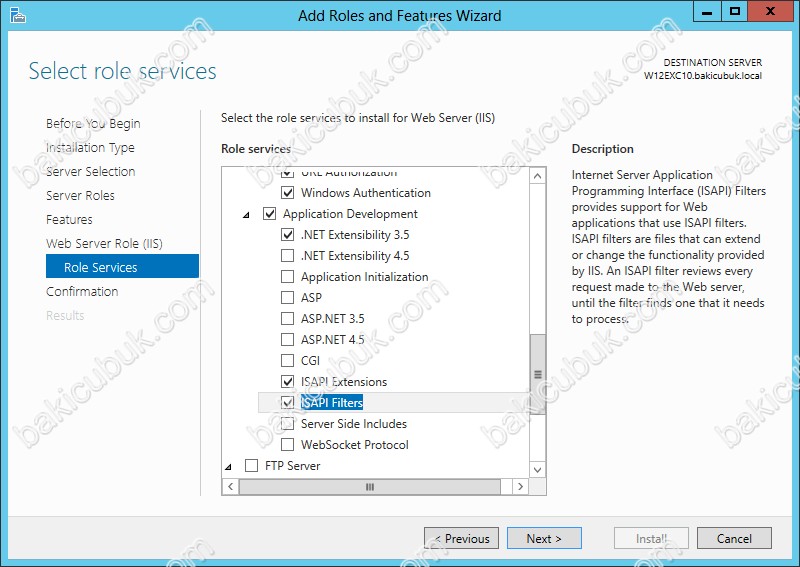Click the Next button

click(544, 538)
